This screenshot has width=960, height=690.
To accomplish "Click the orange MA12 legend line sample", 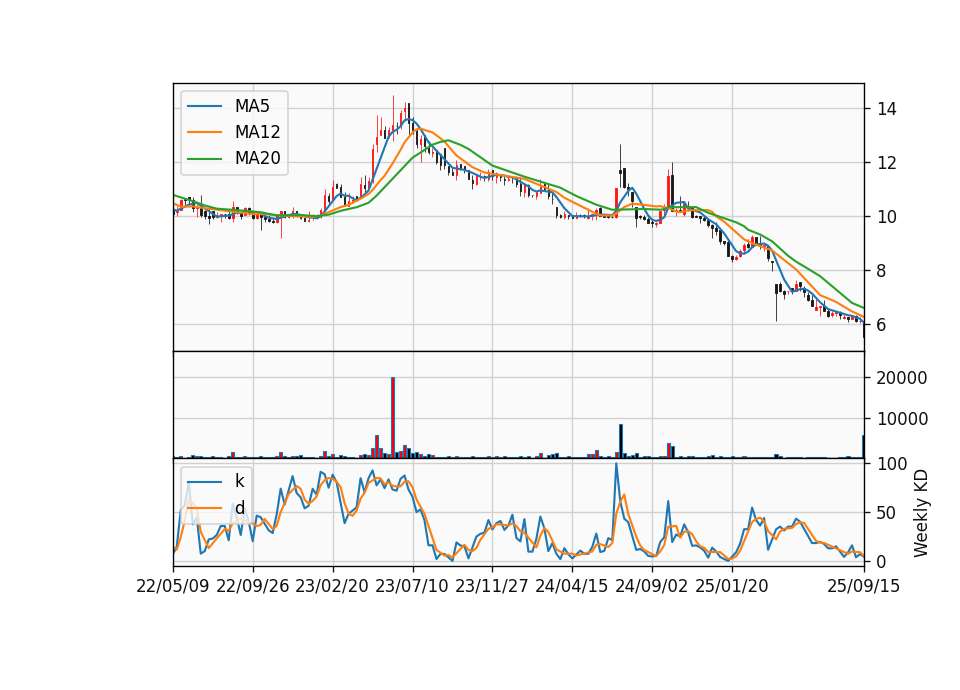I will click(204, 132).
